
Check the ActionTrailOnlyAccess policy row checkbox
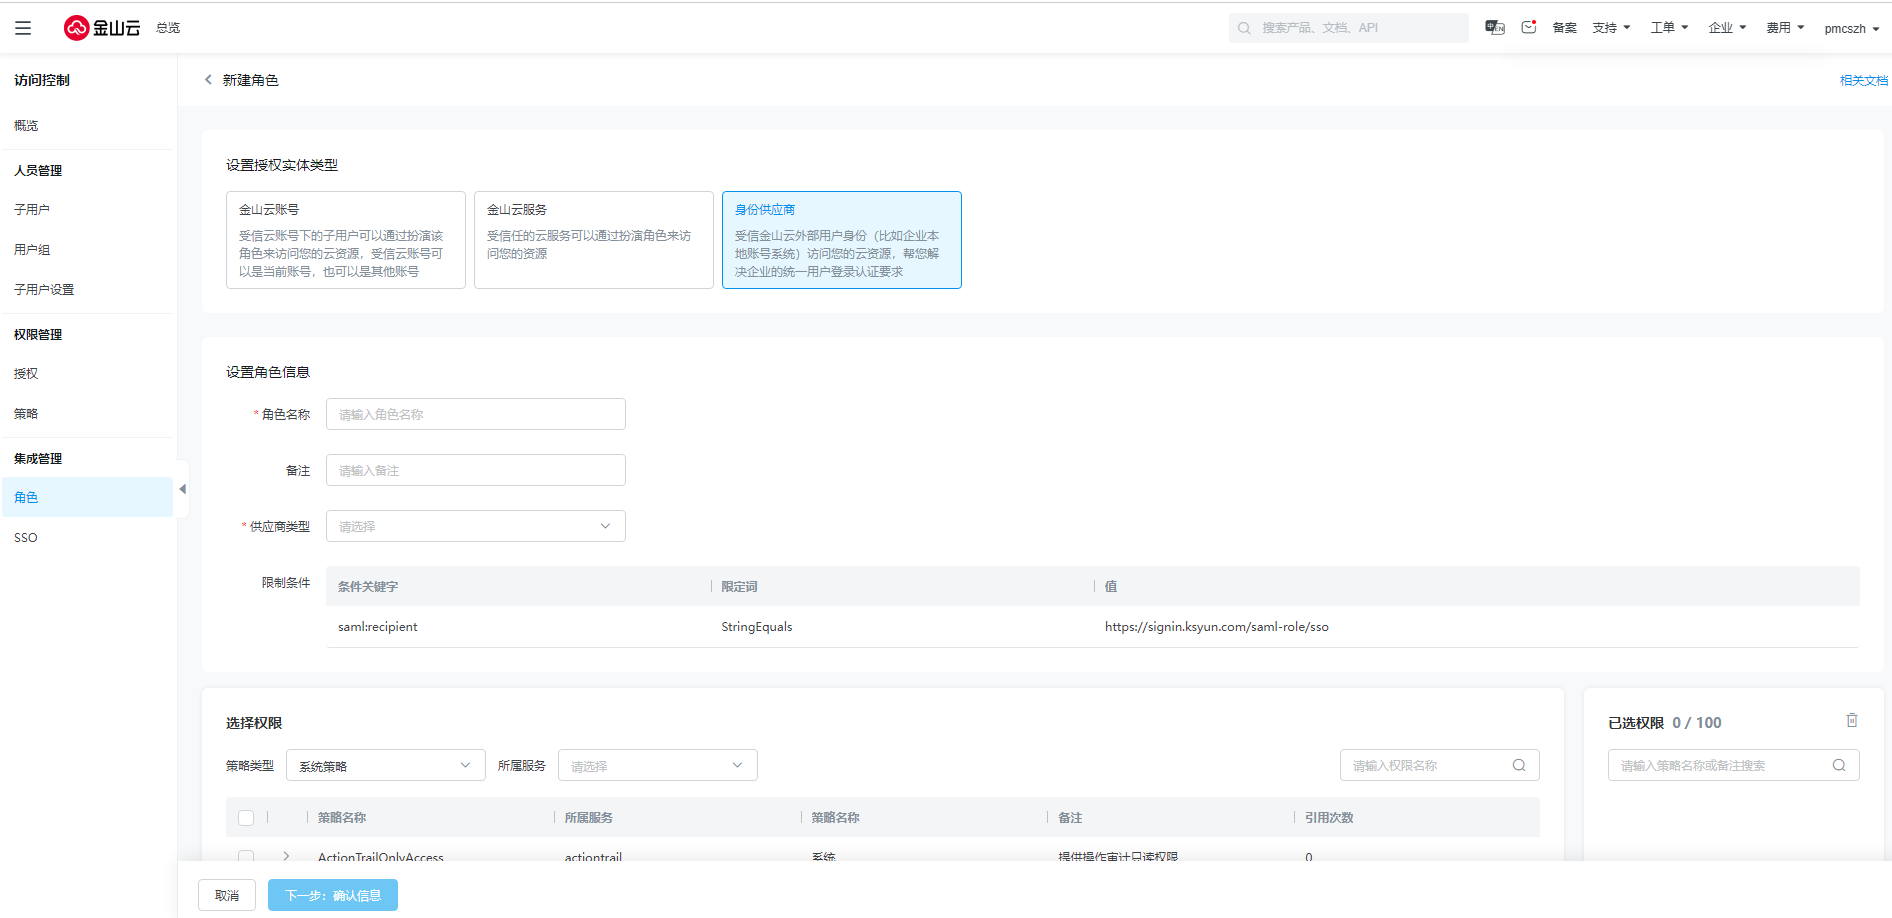click(246, 856)
